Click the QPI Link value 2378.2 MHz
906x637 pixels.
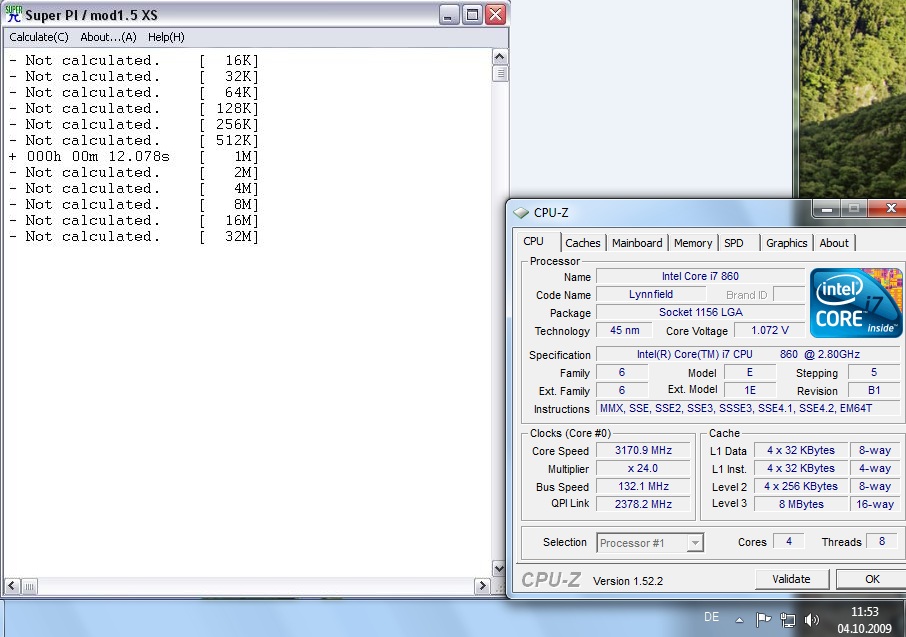643,504
